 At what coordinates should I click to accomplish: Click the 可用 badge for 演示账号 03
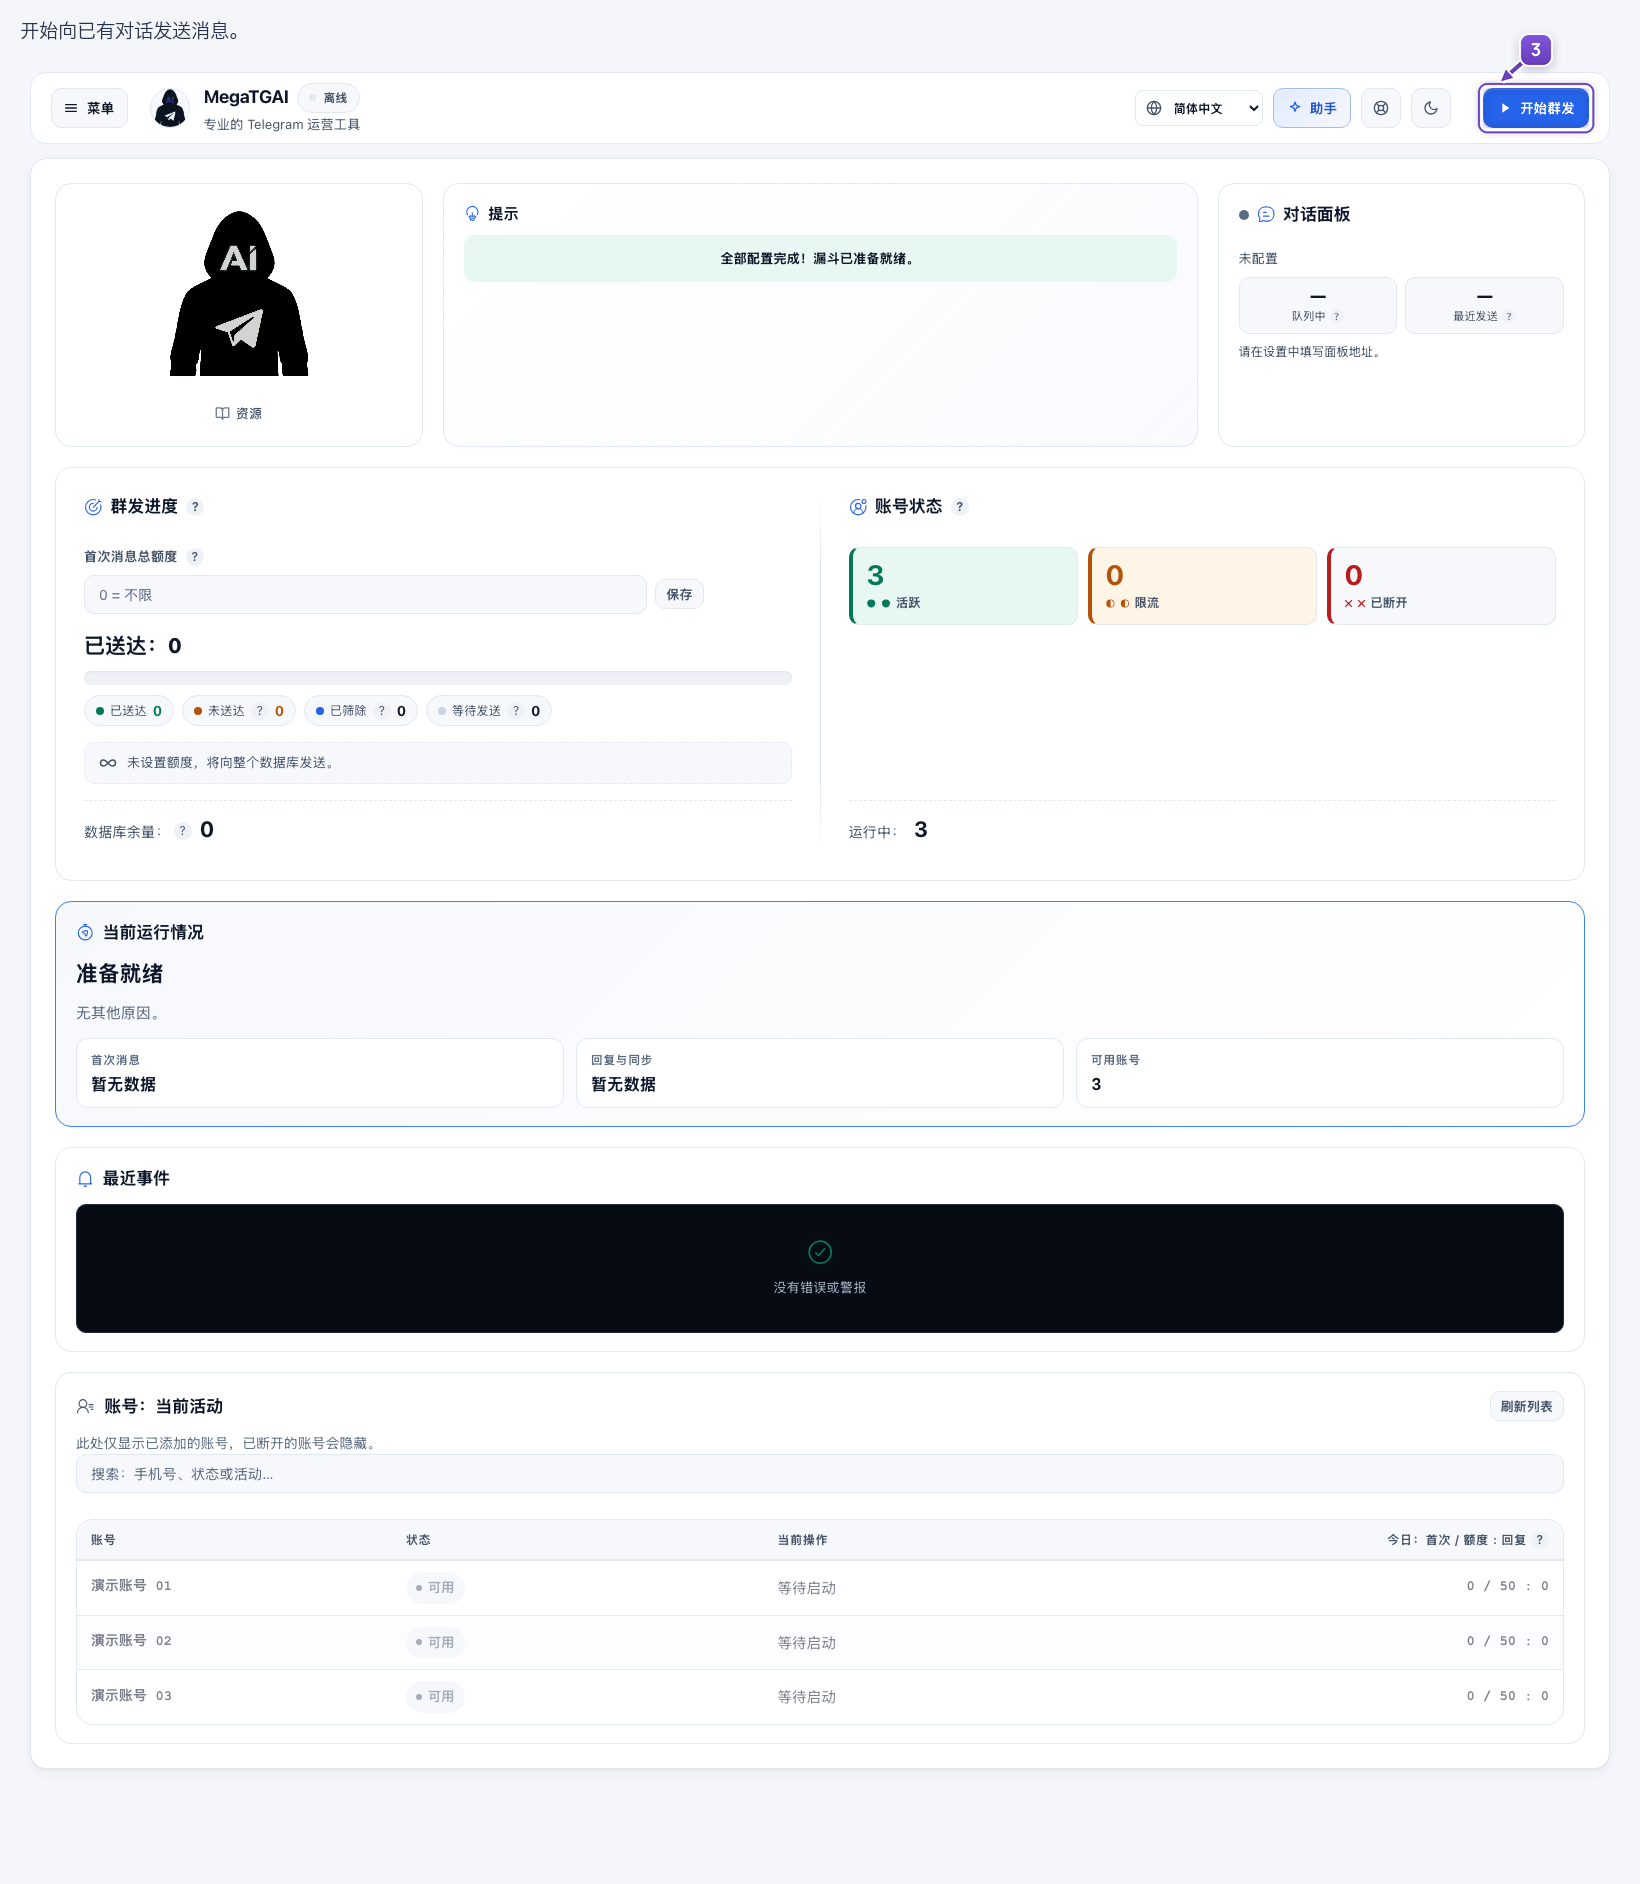(435, 1697)
